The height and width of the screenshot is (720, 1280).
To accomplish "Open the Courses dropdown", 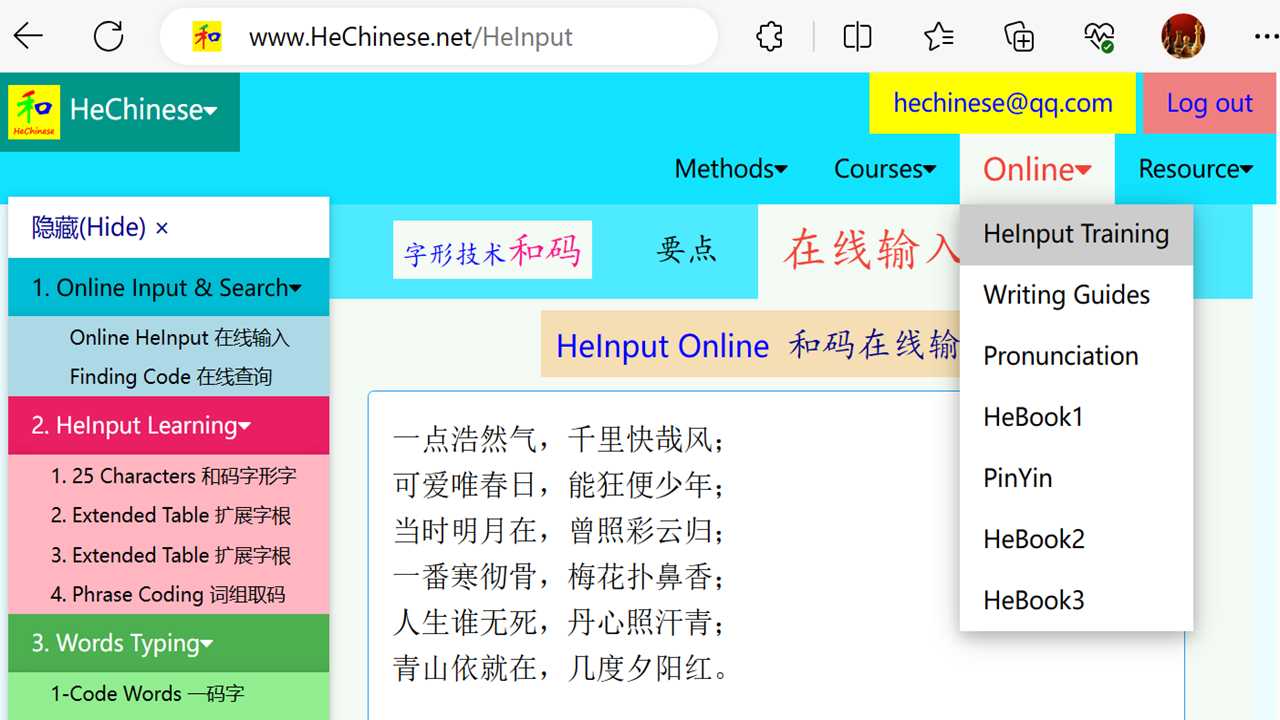I will [x=884, y=168].
